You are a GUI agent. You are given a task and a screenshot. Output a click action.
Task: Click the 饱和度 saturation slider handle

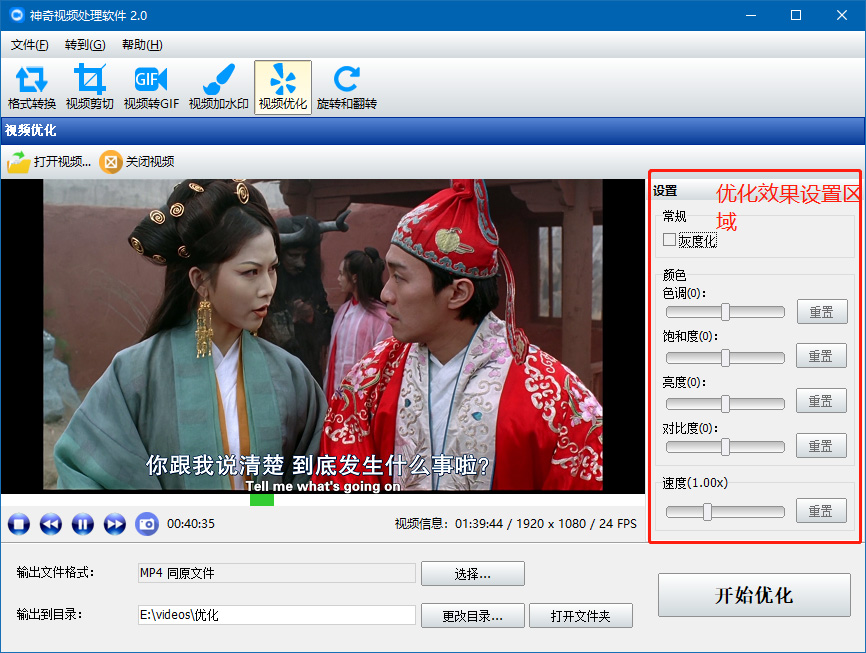(x=726, y=357)
